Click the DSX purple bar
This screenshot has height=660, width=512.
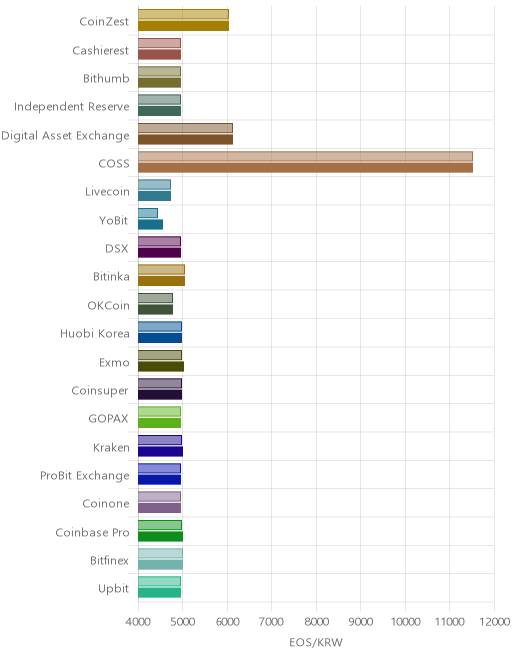(x=160, y=253)
